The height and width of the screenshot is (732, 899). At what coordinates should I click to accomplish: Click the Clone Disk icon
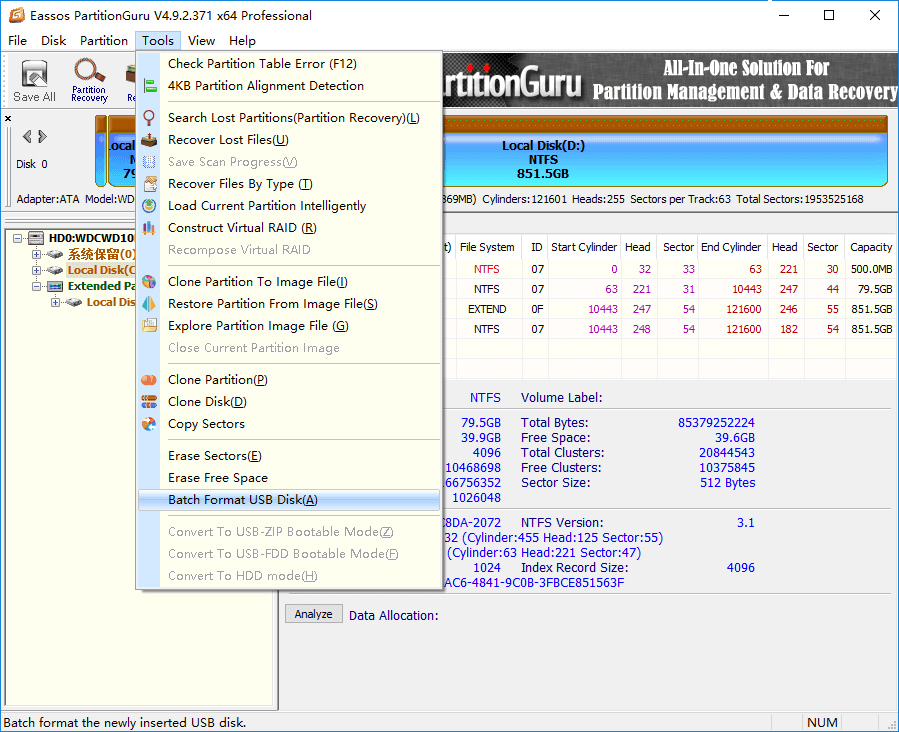pyautogui.click(x=149, y=402)
